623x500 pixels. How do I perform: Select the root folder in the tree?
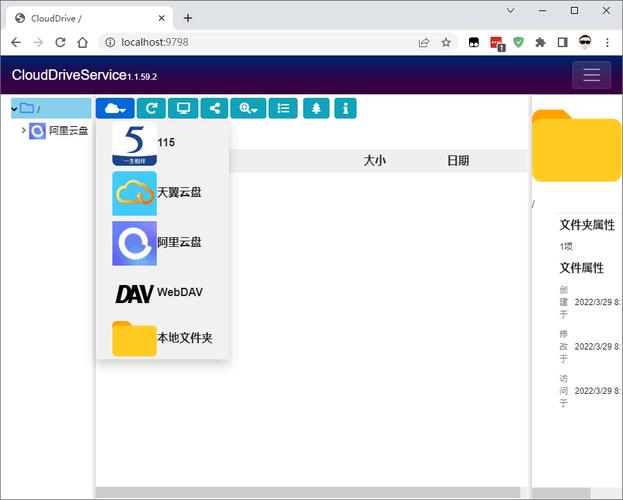(x=51, y=108)
